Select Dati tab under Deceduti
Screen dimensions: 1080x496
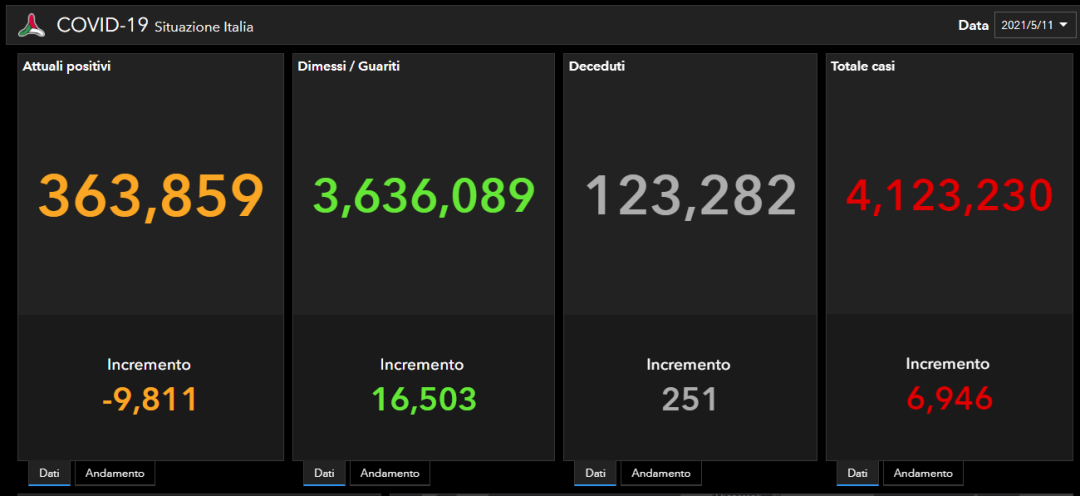[595, 473]
